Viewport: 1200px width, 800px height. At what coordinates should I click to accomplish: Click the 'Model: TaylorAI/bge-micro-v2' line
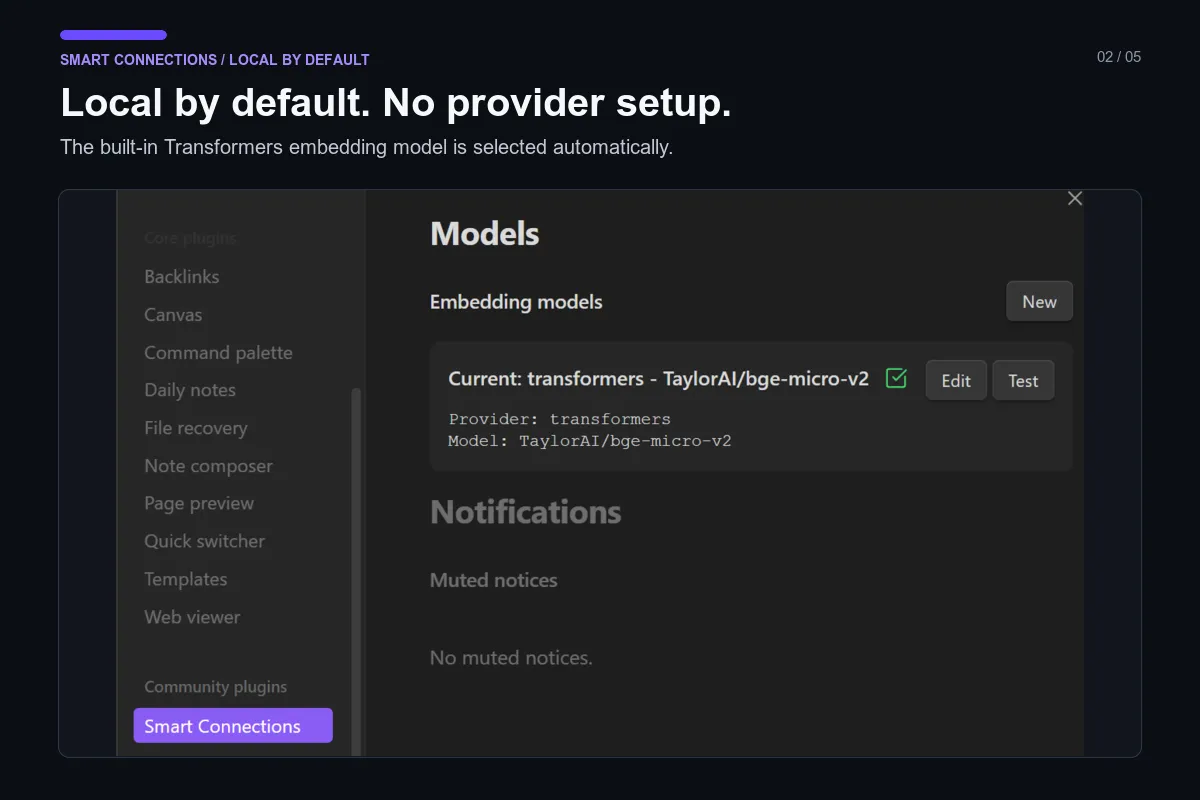589,440
